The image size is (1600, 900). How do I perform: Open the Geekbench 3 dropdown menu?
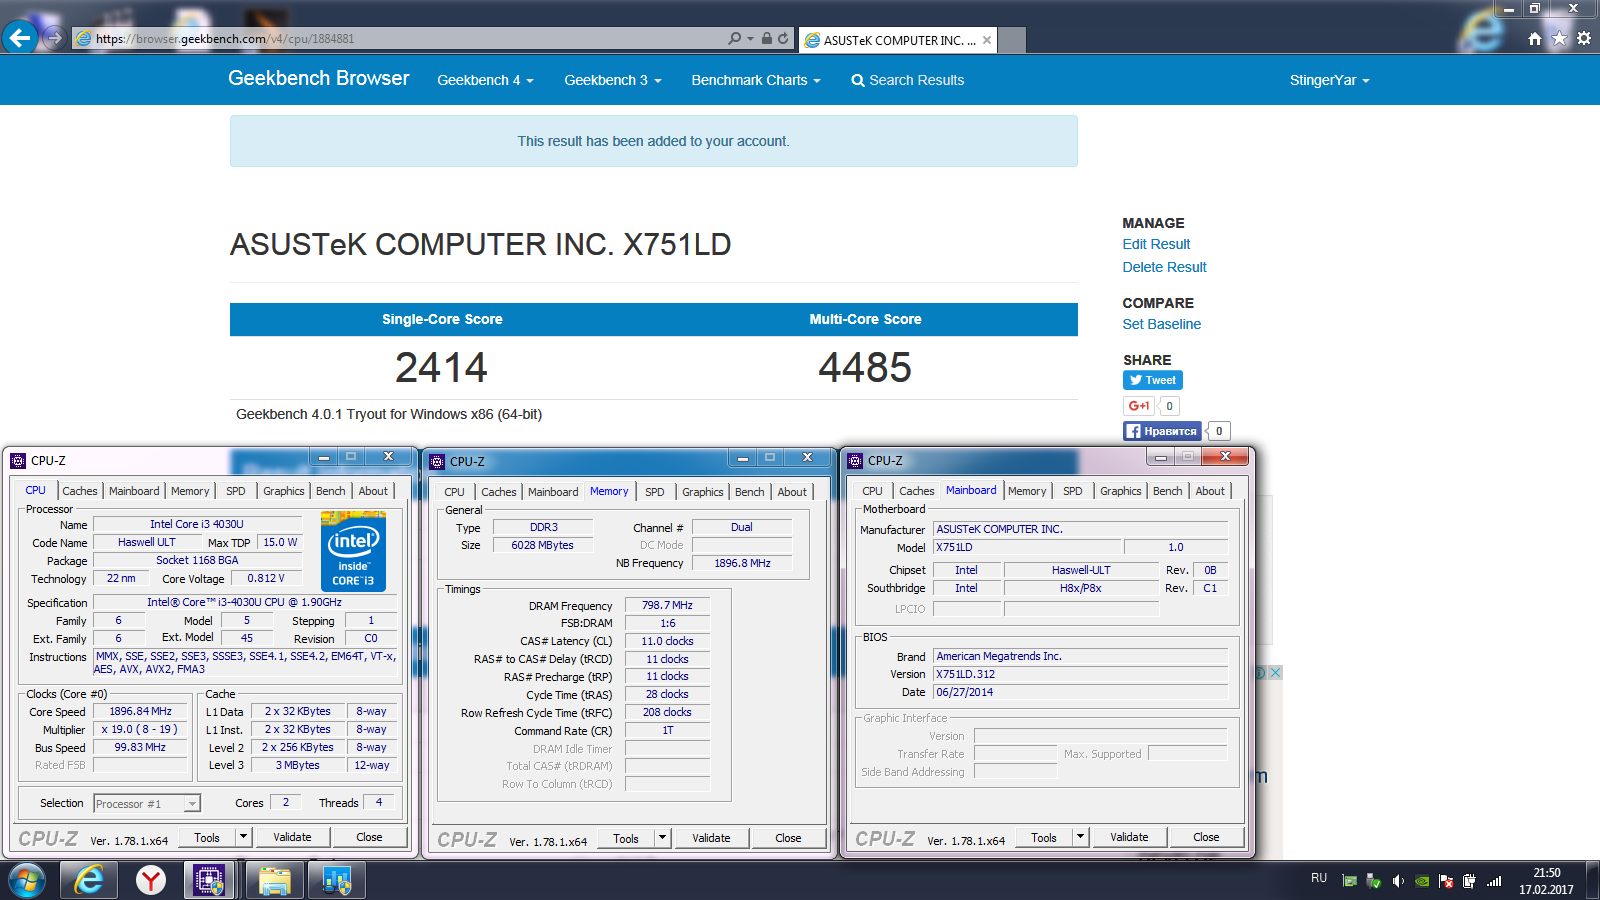[x=612, y=80]
